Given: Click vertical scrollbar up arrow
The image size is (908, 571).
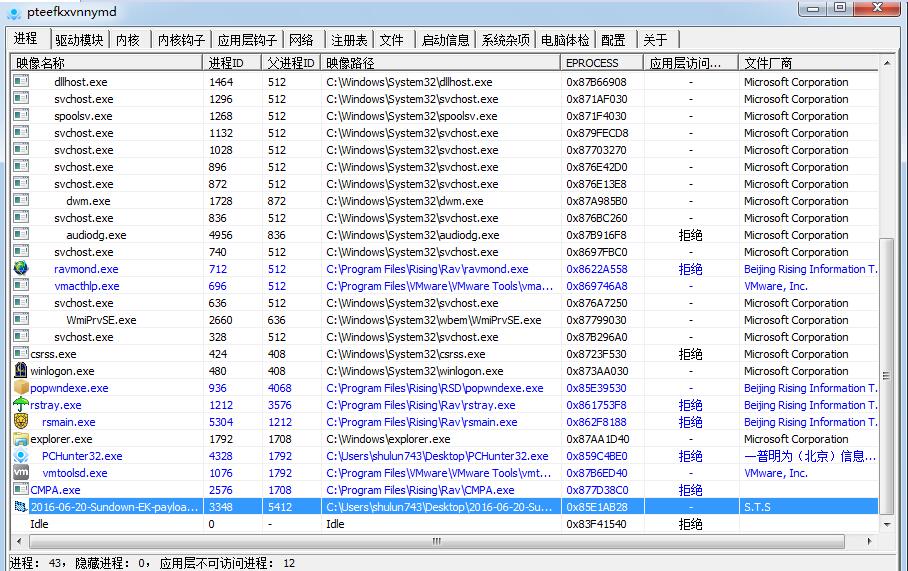Looking at the screenshot, I should tap(887, 63).
